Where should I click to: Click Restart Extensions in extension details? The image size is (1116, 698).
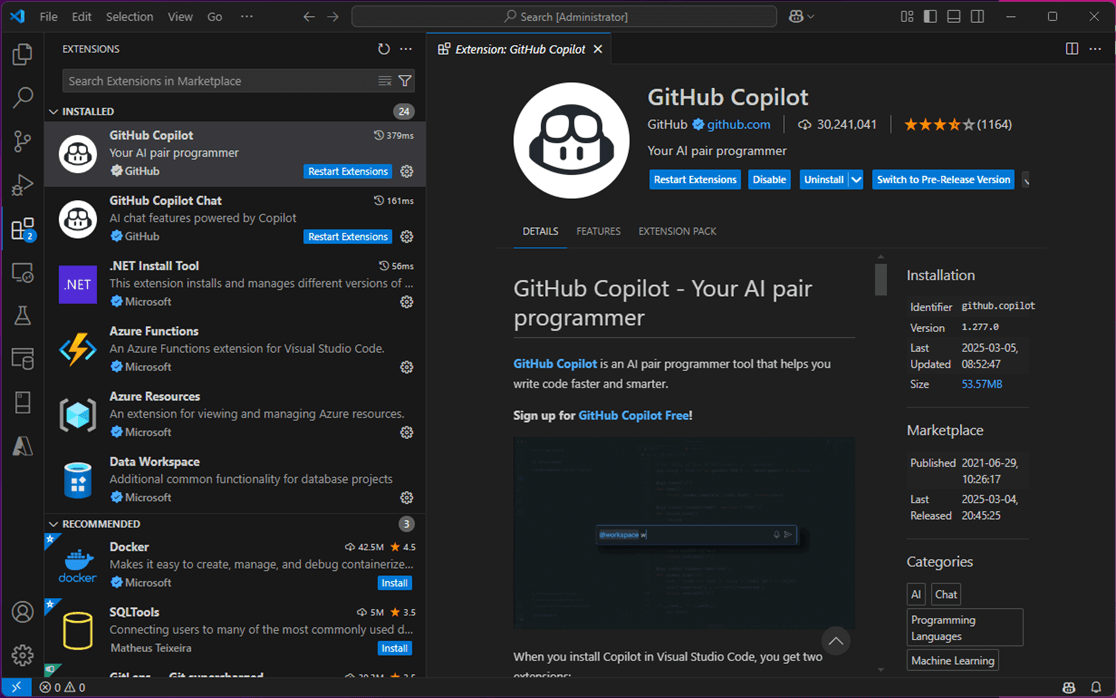tap(695, 180)
